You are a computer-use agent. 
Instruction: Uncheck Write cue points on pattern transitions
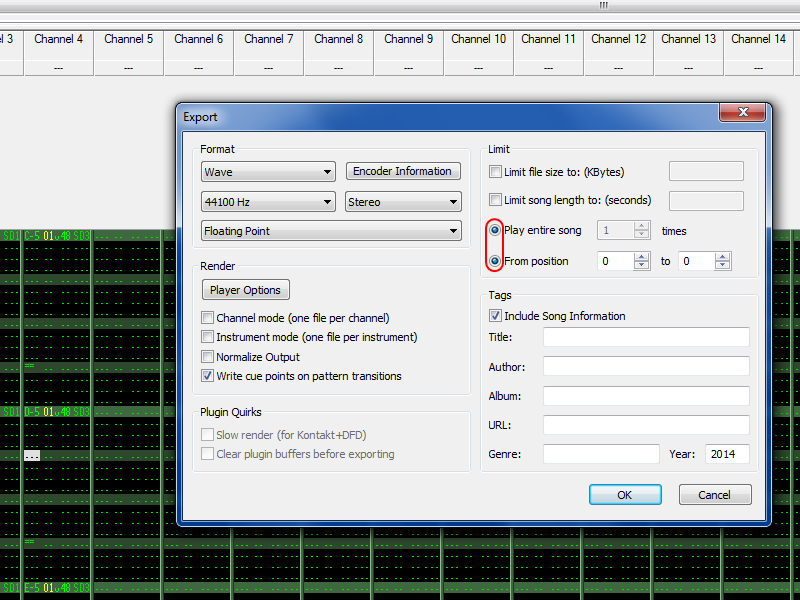(x=208, y=376)
